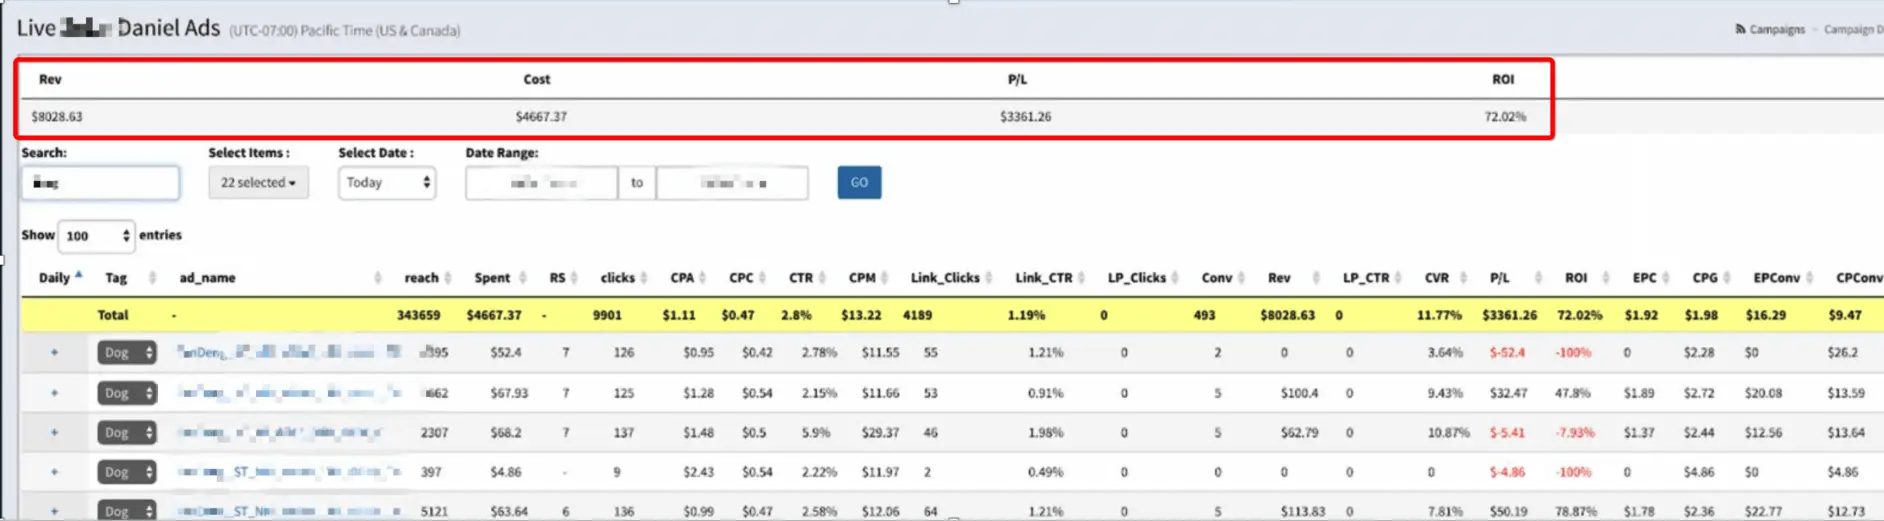
Task: Sort table by Conv column
Action: [1217, 278]
